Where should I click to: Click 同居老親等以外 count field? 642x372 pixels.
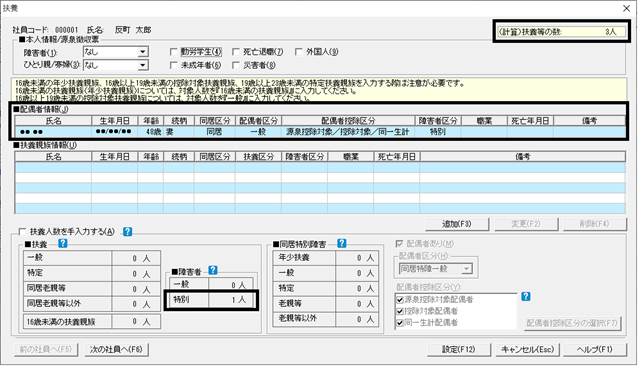136,304
